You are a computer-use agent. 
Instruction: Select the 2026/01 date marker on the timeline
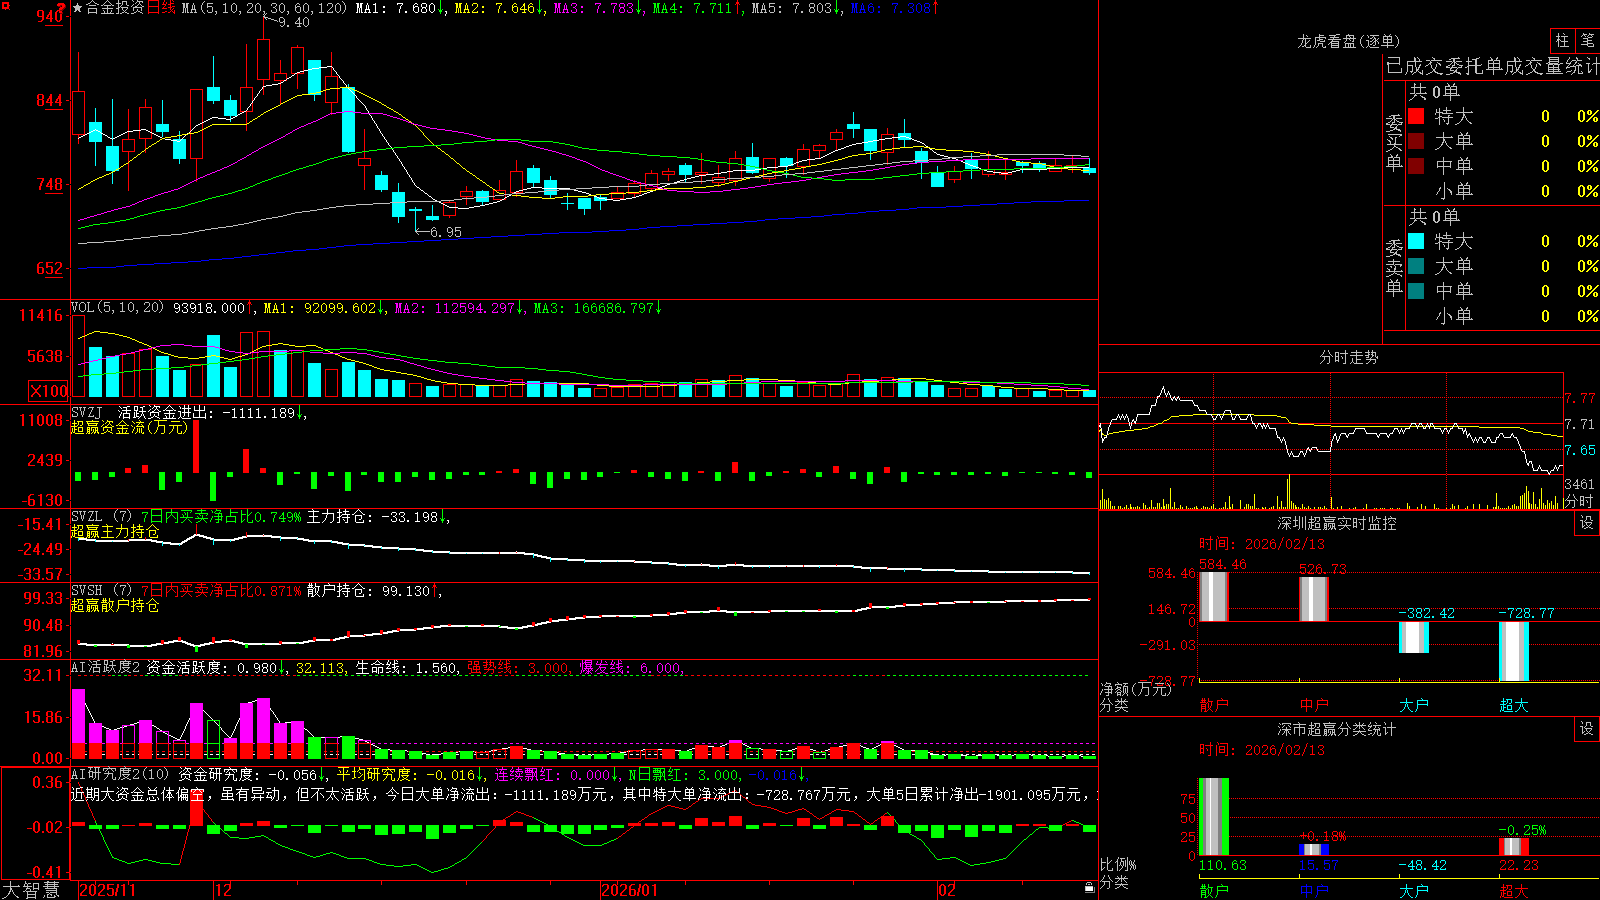coord(630,890)
